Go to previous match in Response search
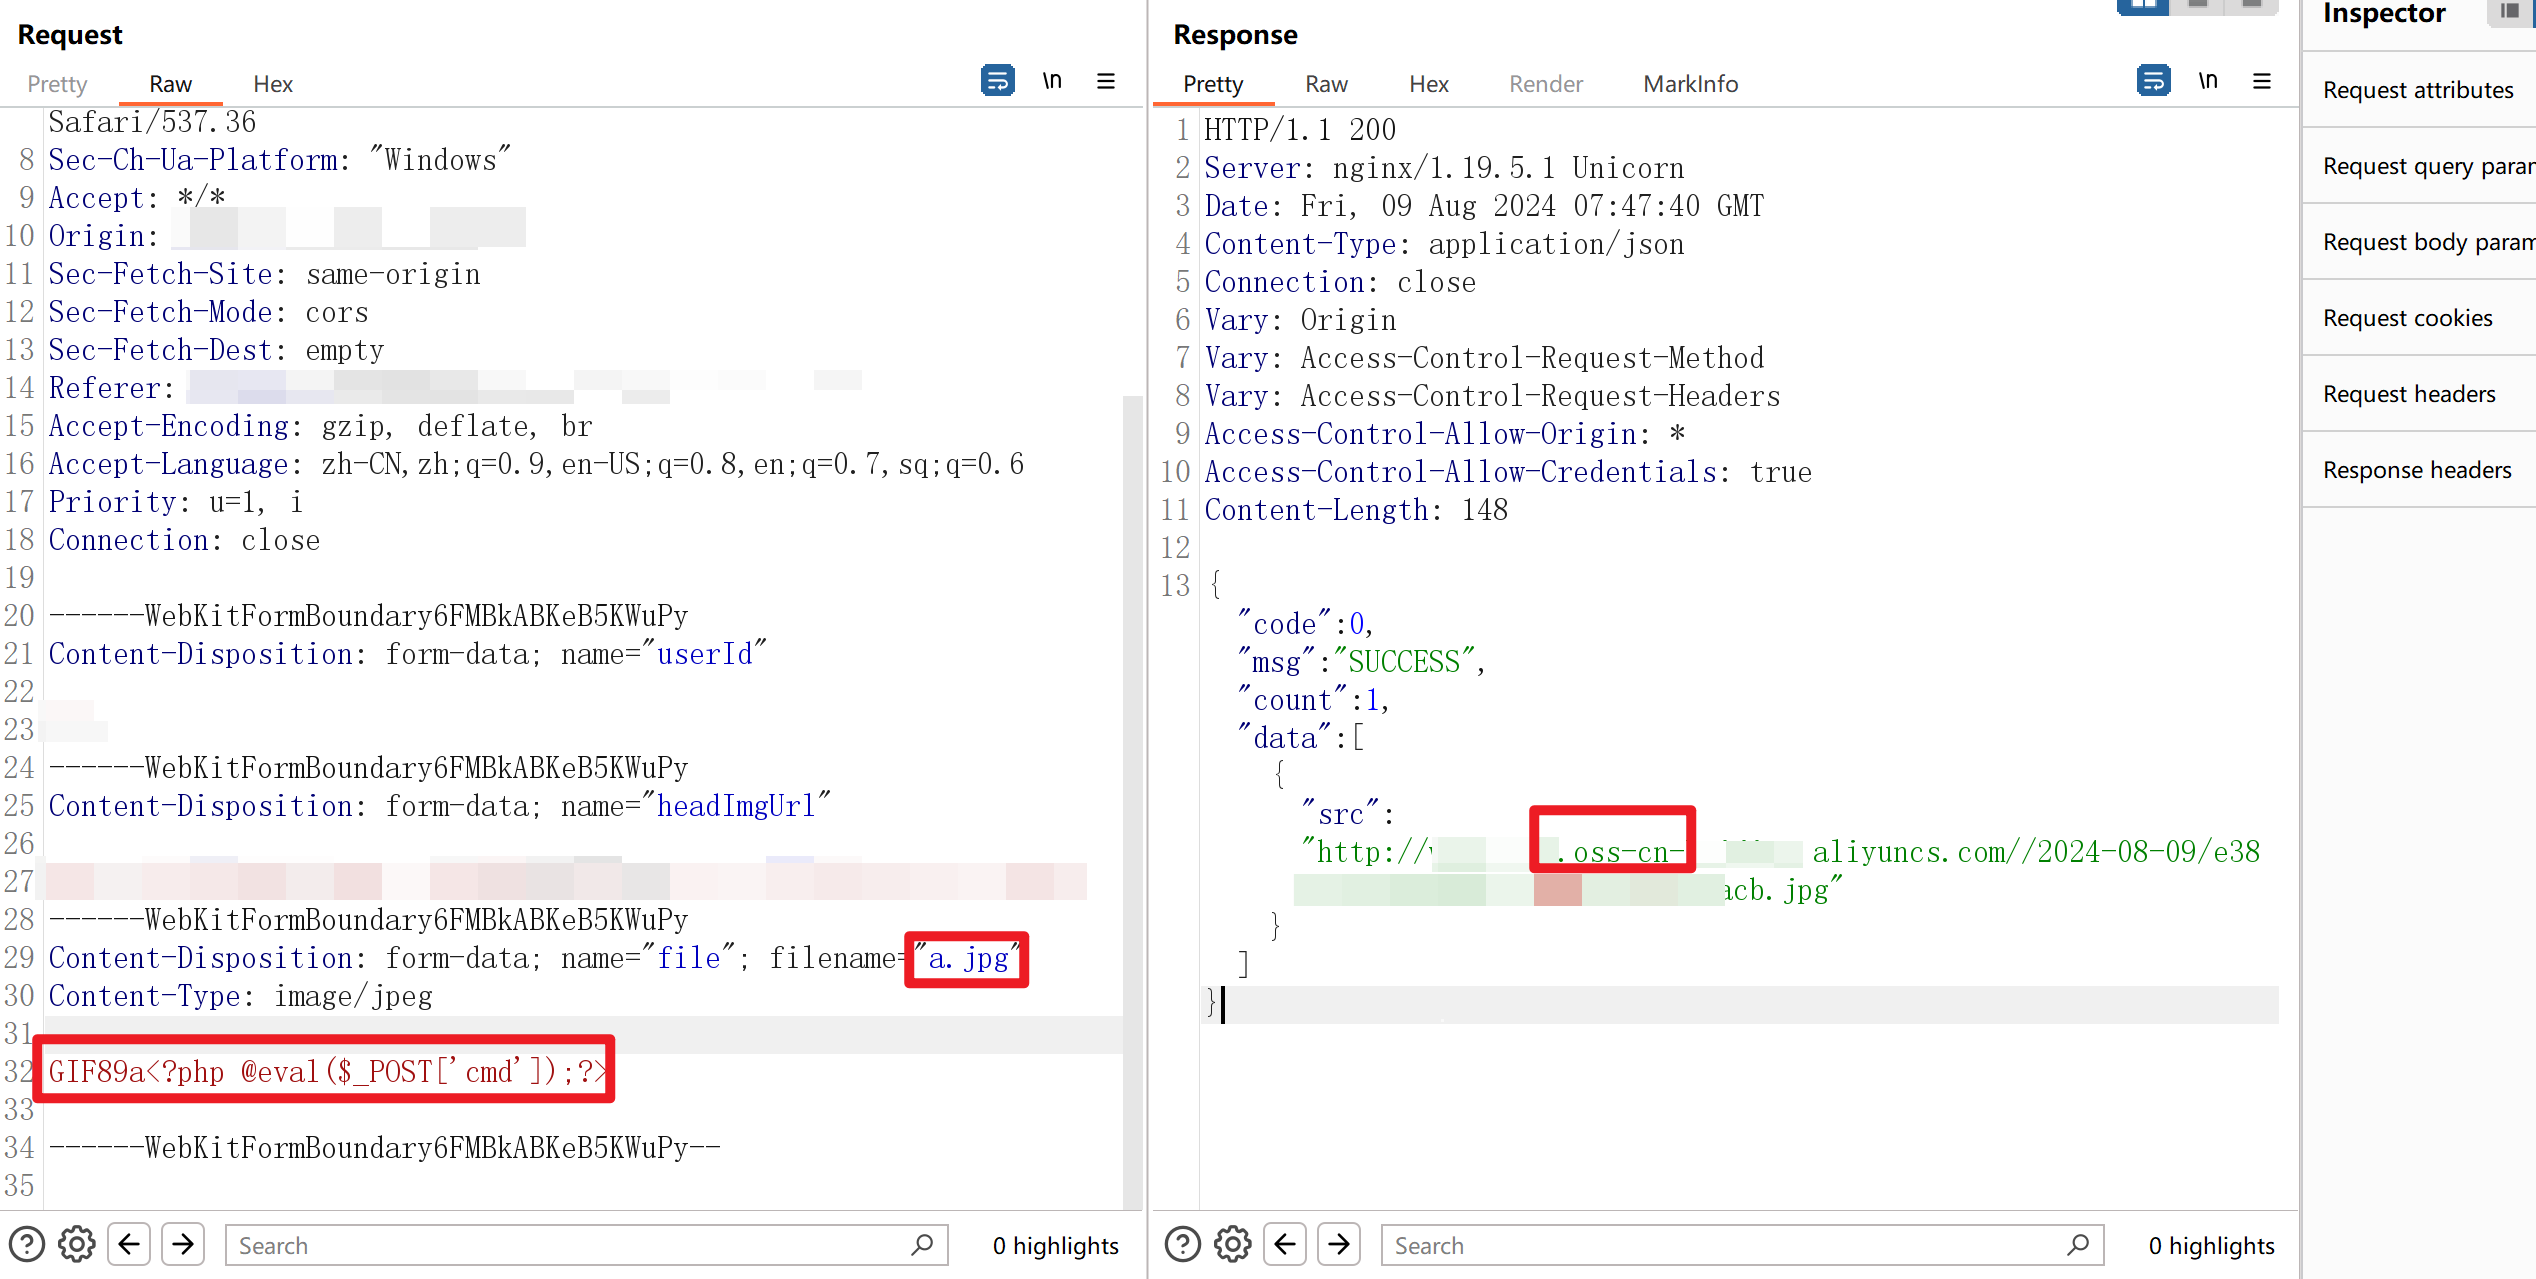This screenshot has height=1279, width=2536. coord(1285,1245)
